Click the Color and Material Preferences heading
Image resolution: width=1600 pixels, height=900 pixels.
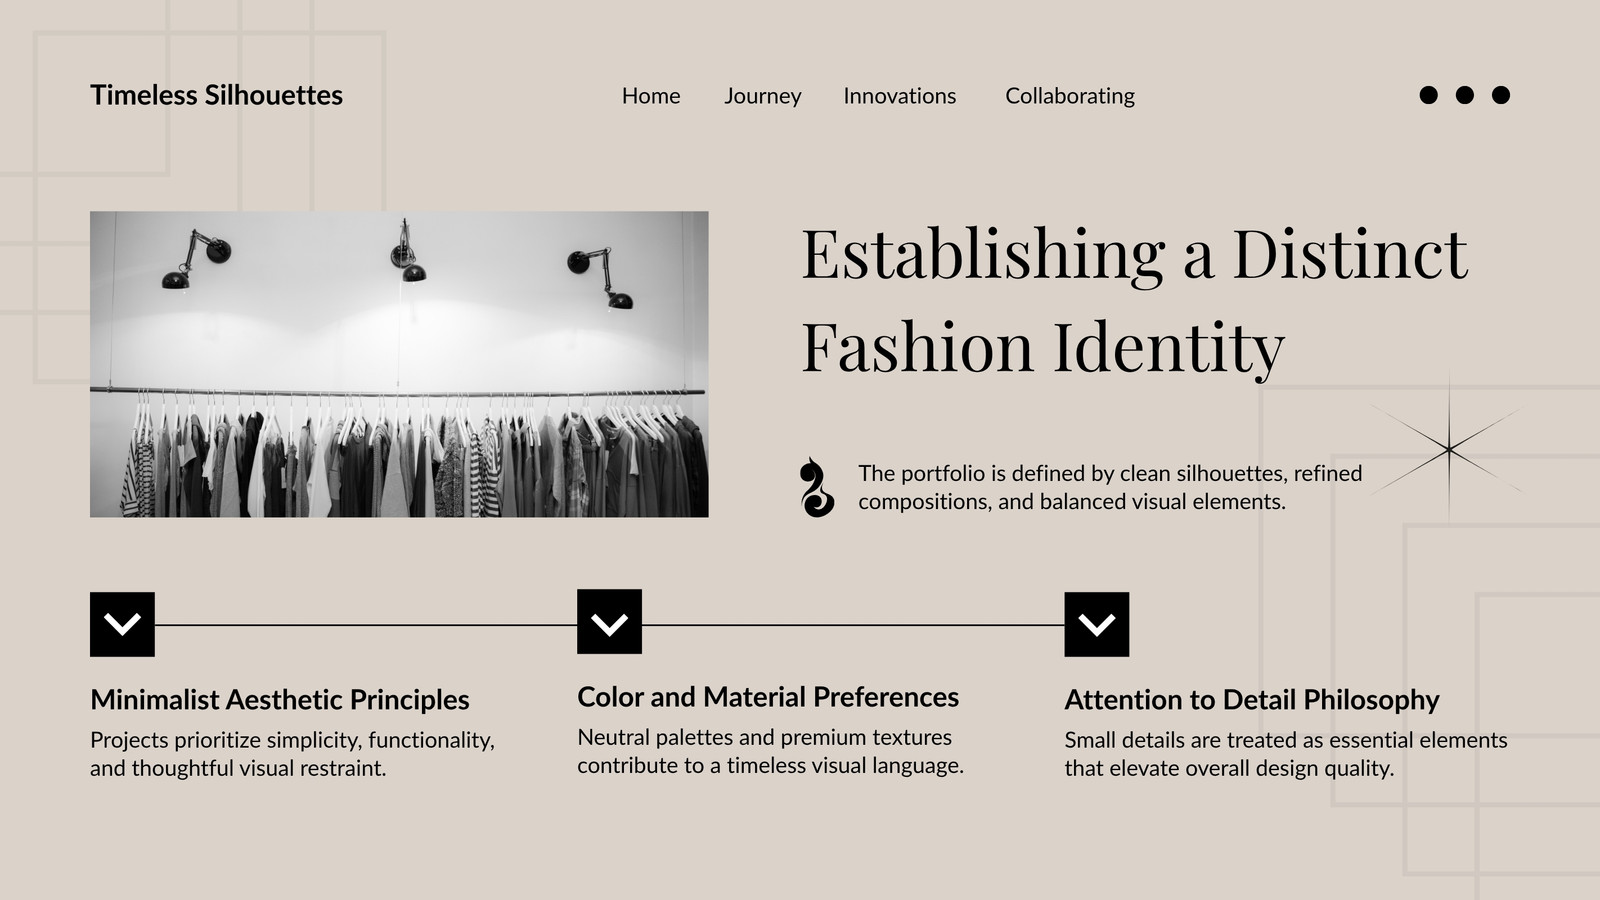768,697
